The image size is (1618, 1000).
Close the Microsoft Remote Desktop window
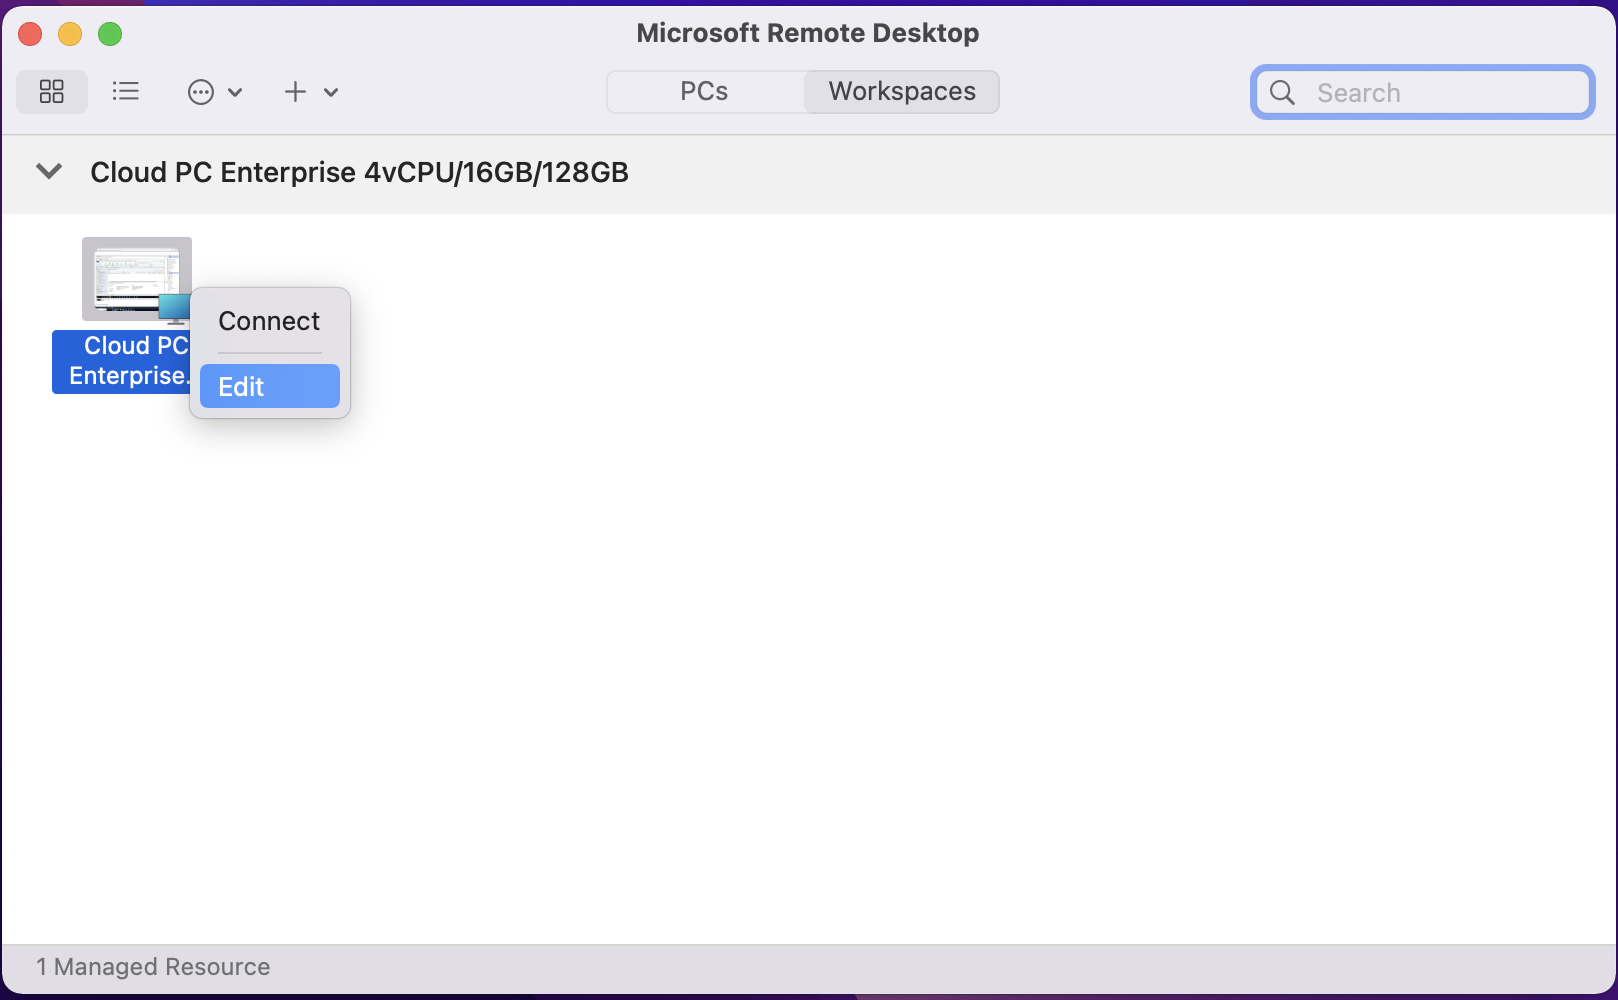(30, 34)
